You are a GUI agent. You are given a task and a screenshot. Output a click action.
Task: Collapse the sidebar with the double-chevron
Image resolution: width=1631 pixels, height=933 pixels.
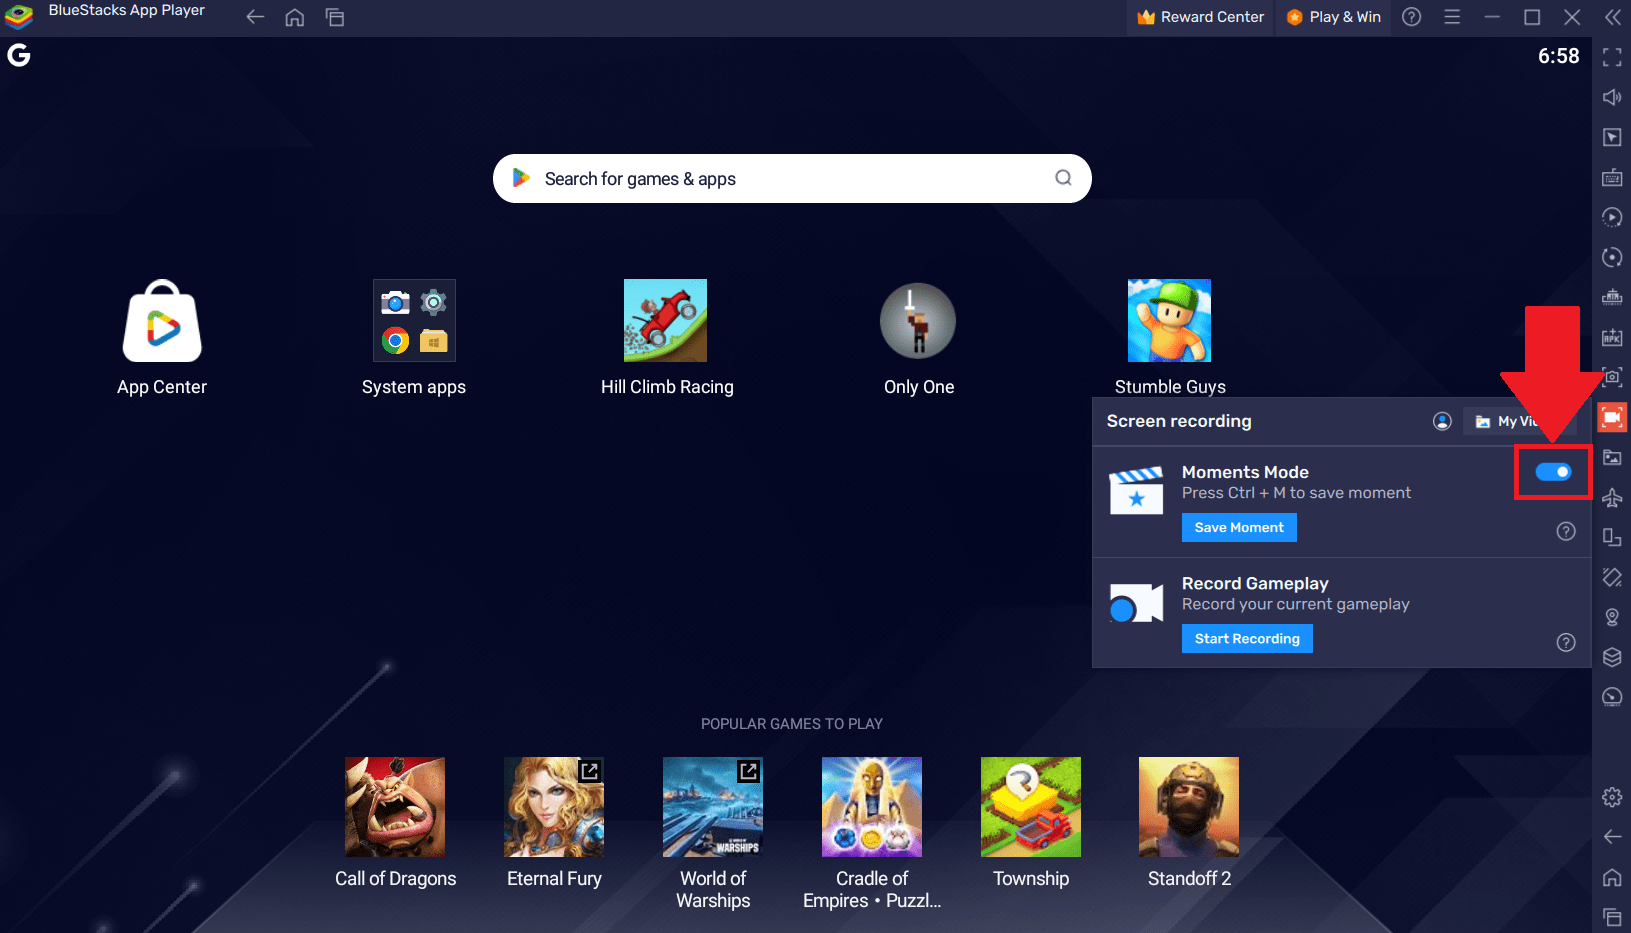[1612, 17]
